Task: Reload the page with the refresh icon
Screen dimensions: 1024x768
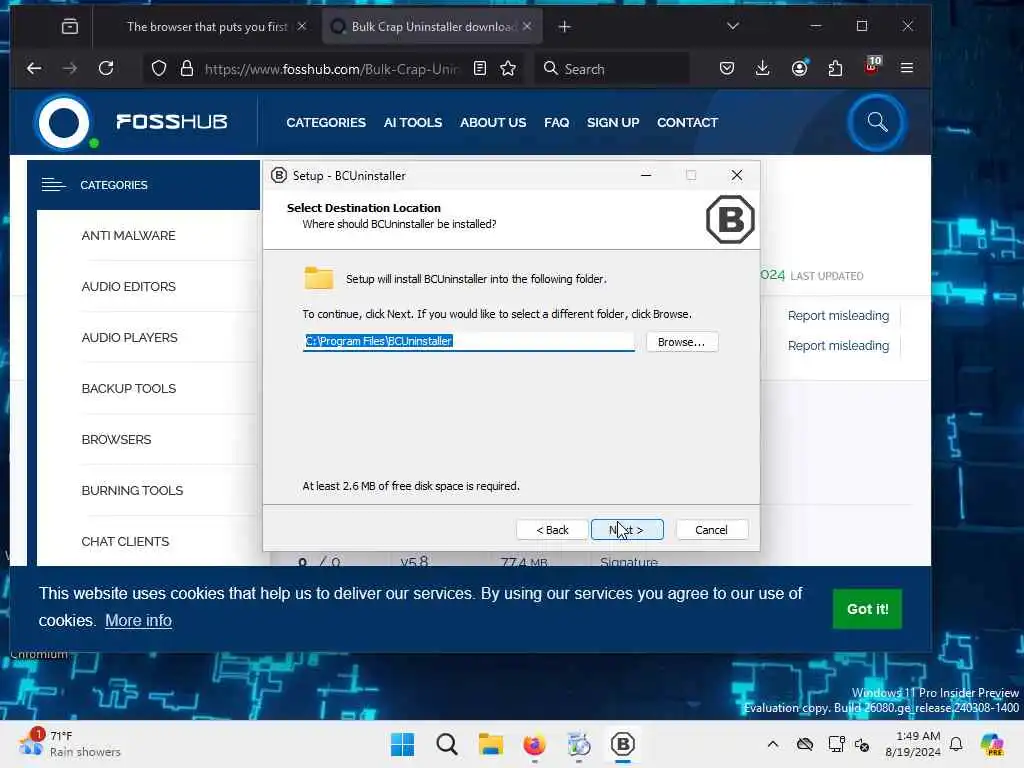Action: tap(106, 68)
